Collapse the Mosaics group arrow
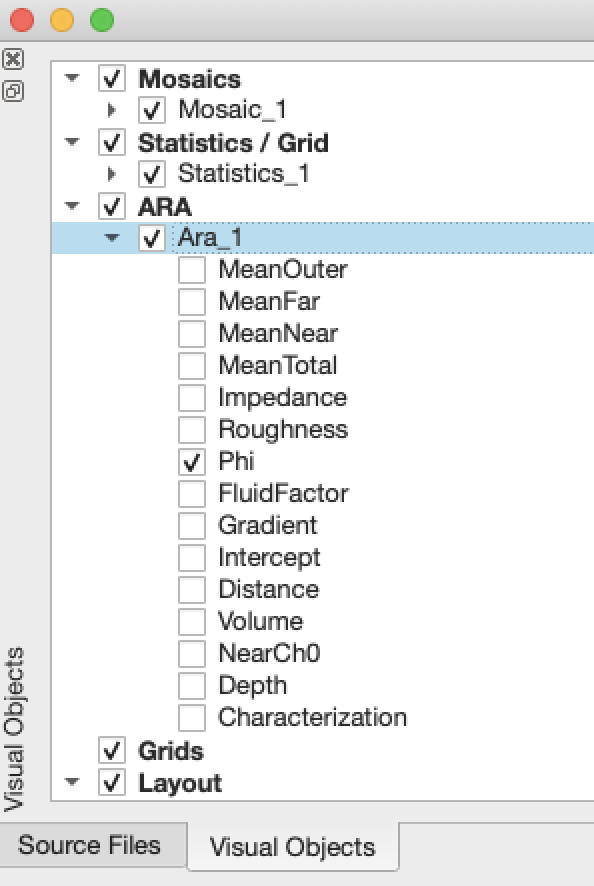 (72, 77)
